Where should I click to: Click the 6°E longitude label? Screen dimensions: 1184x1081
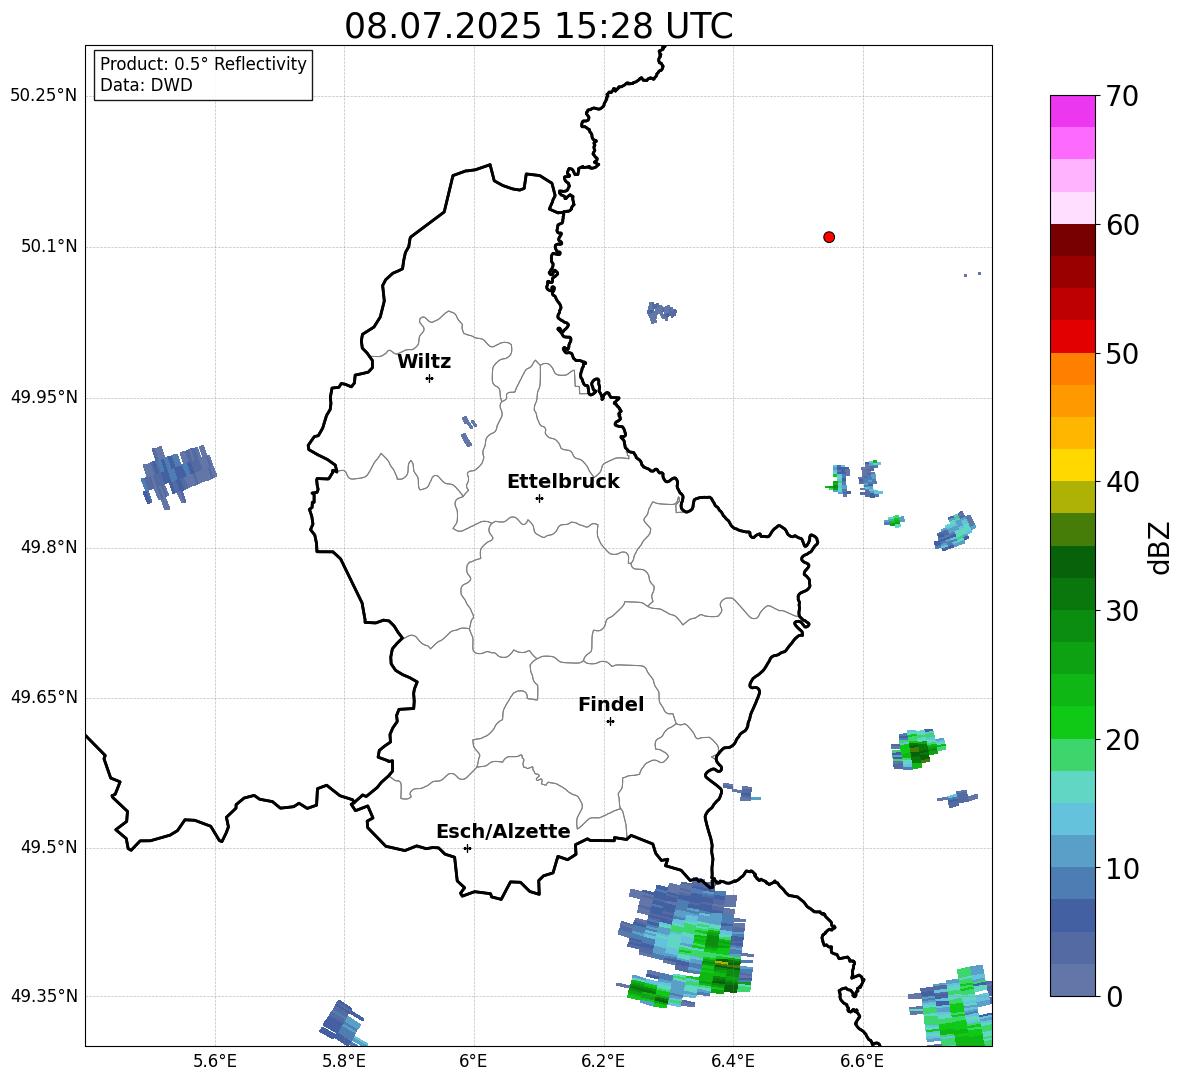(x=474, y=1061)
